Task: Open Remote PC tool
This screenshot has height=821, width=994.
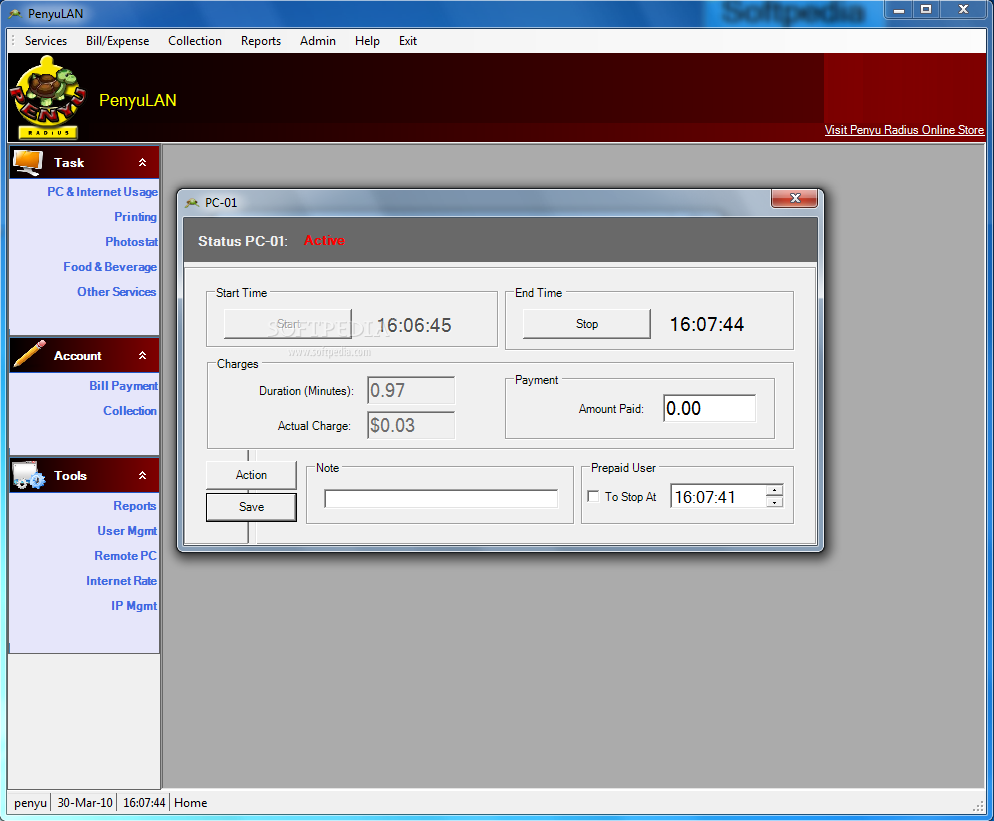Action: (x=125, y=556)
